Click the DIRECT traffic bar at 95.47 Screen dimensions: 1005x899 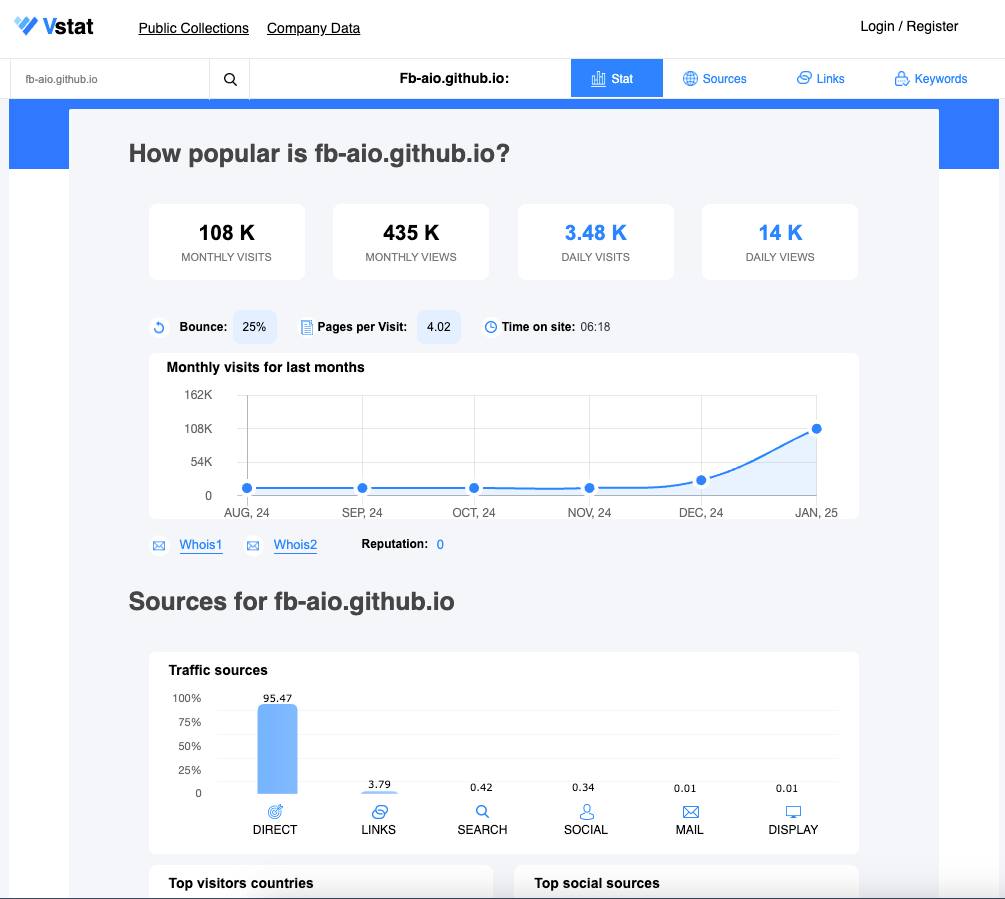[278, 749]
